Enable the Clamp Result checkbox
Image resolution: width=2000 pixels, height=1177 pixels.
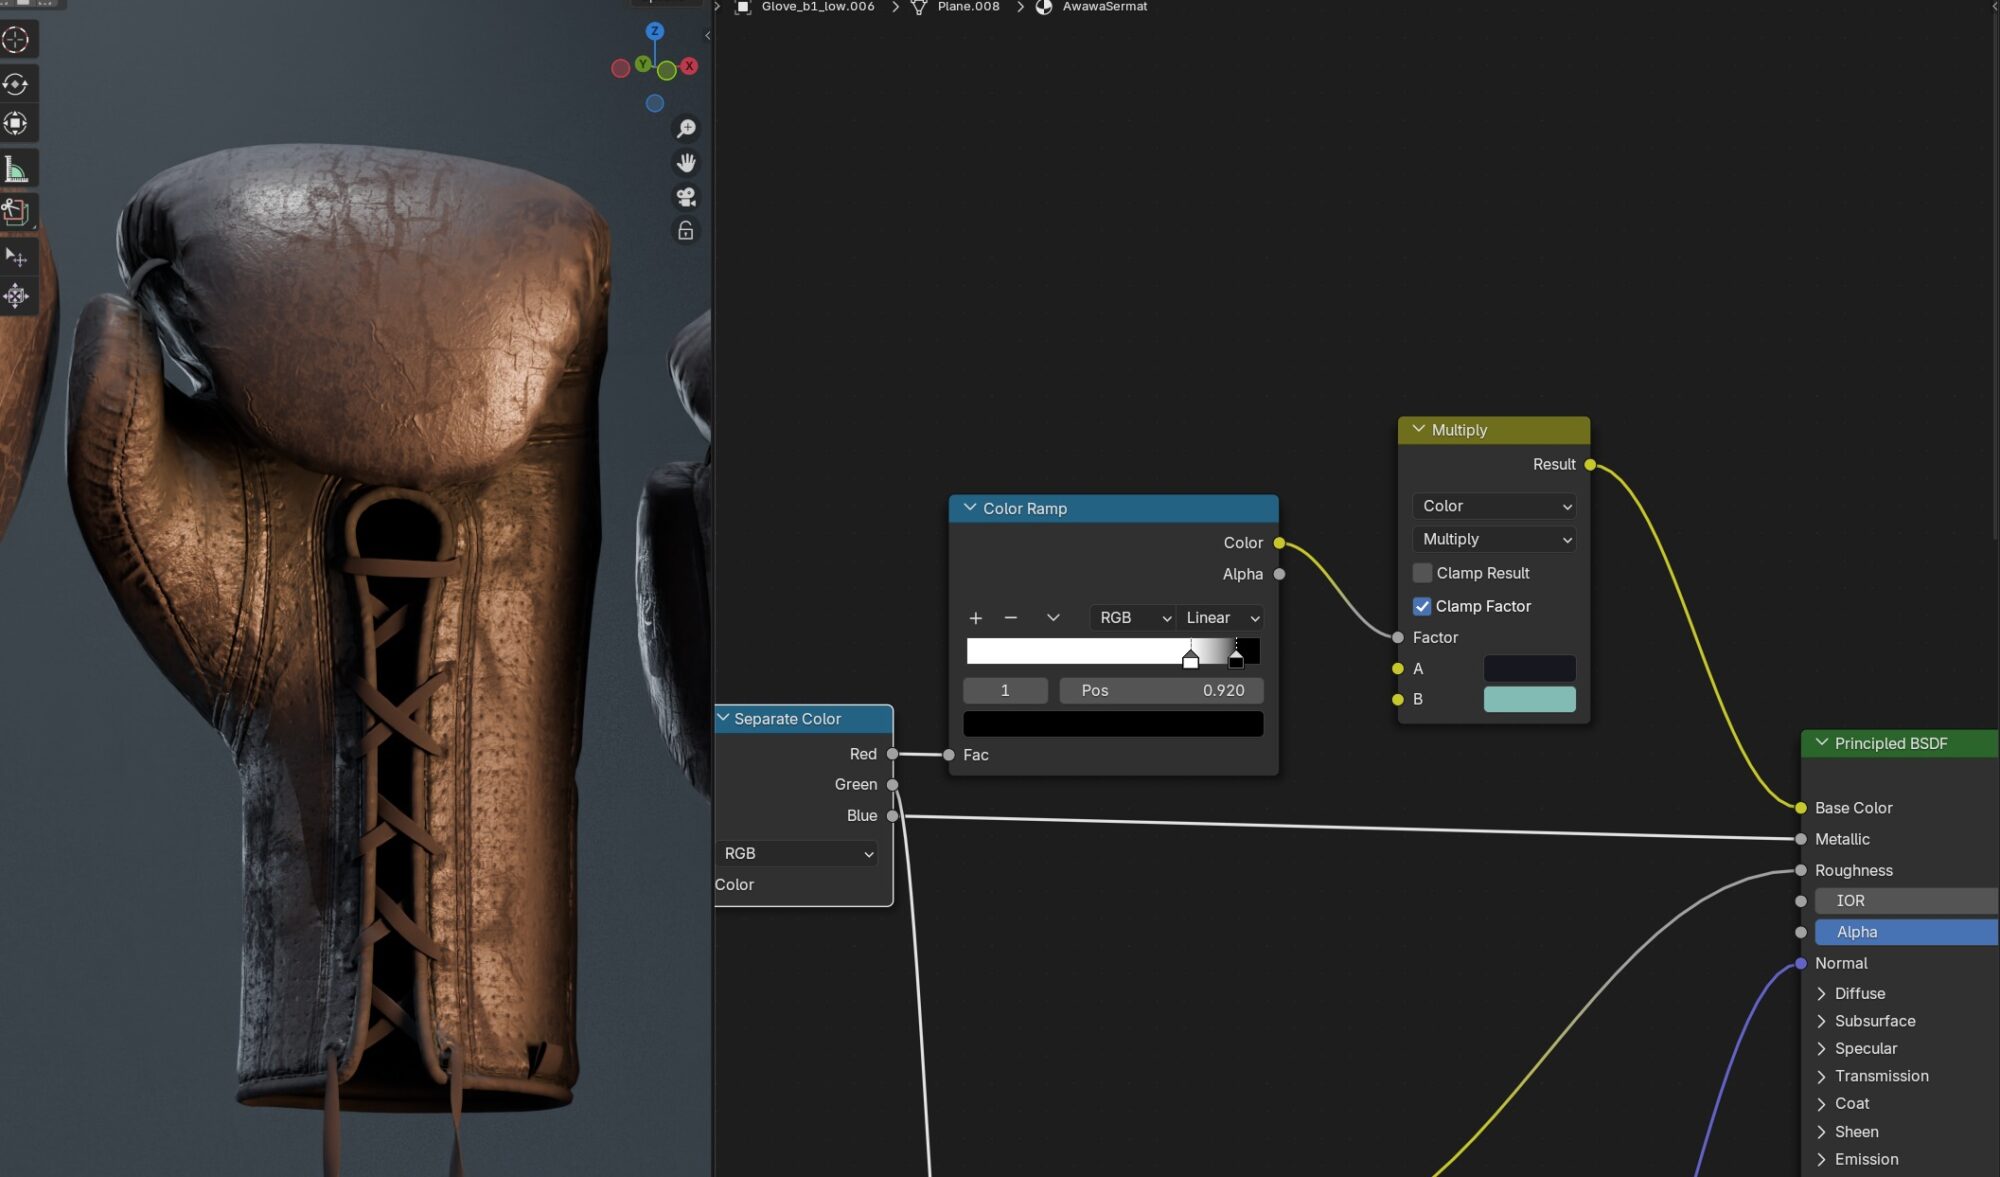tap(1422, 573)
